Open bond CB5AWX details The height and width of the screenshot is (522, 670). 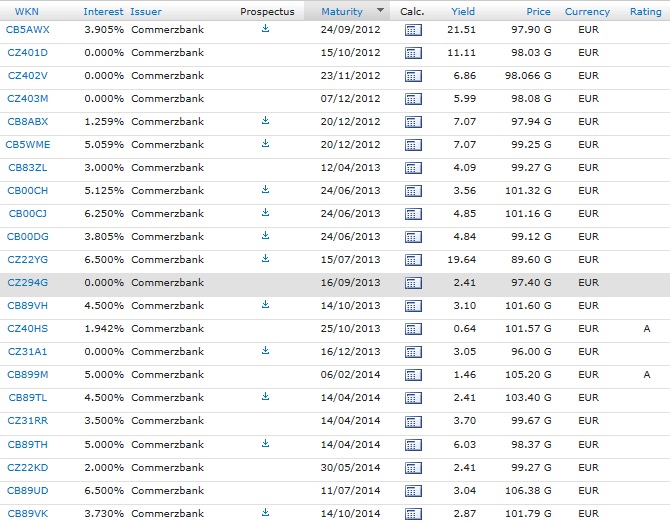[28, 29]
